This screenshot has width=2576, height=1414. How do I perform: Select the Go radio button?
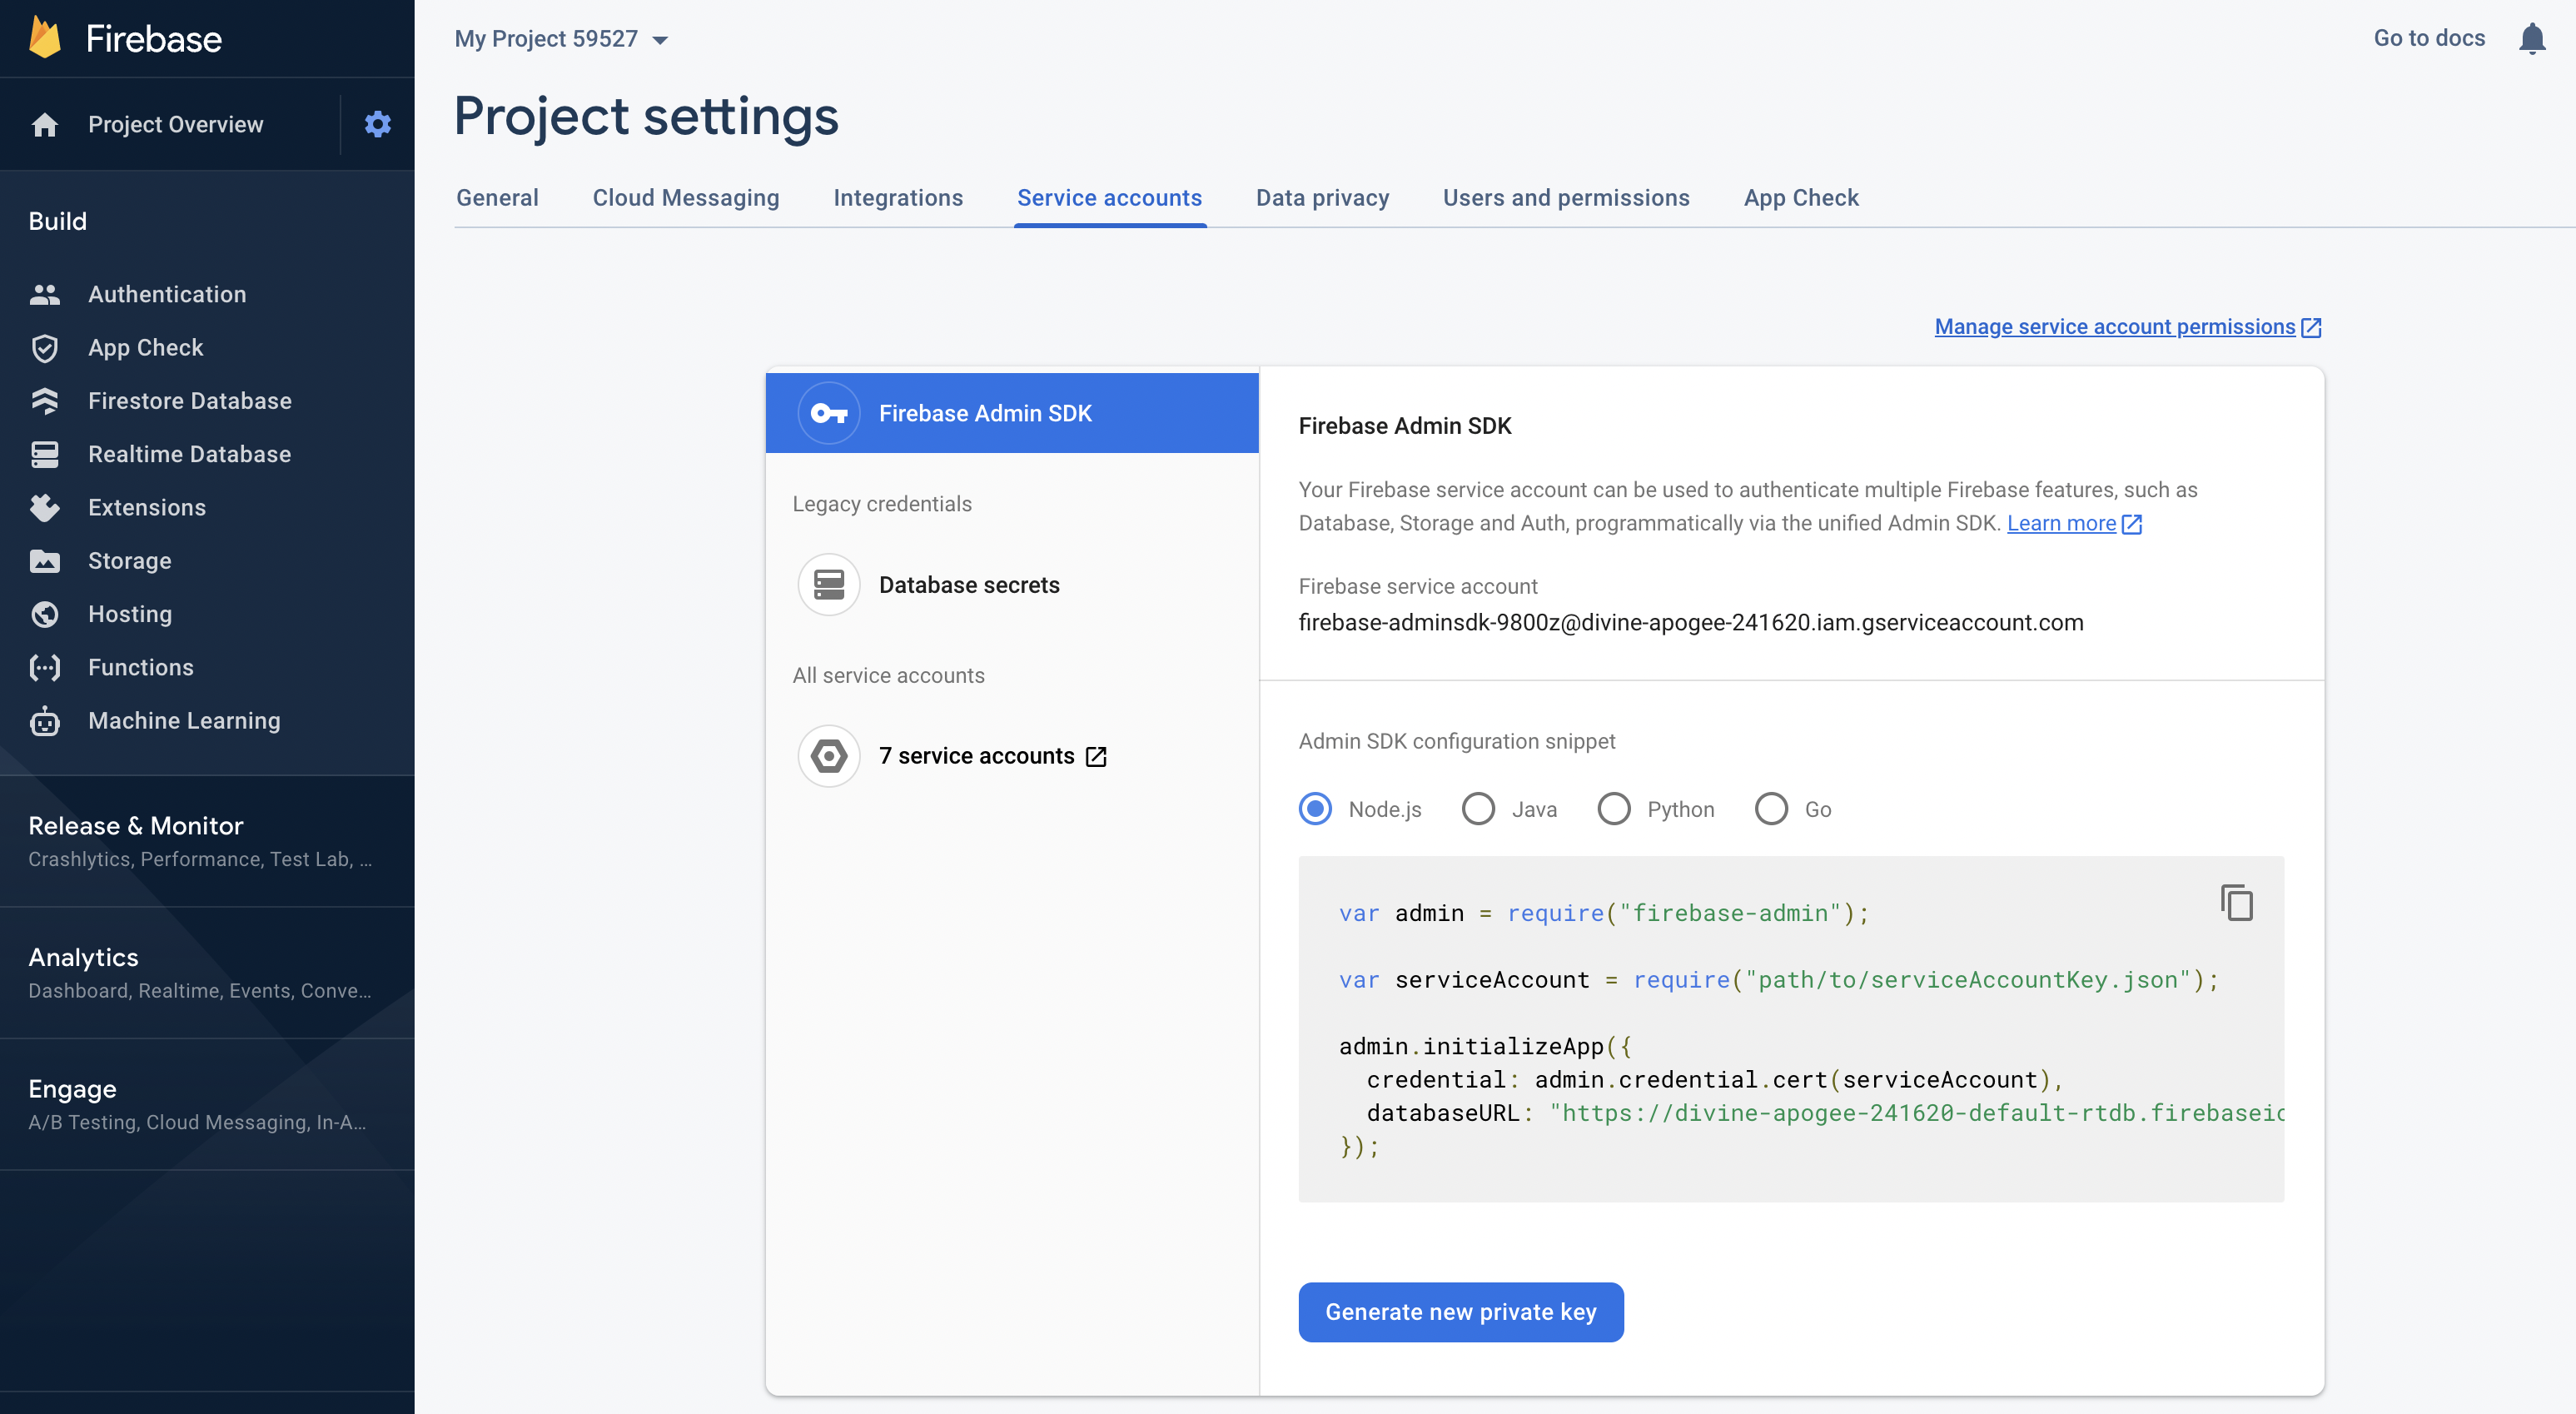[1770, 808]
